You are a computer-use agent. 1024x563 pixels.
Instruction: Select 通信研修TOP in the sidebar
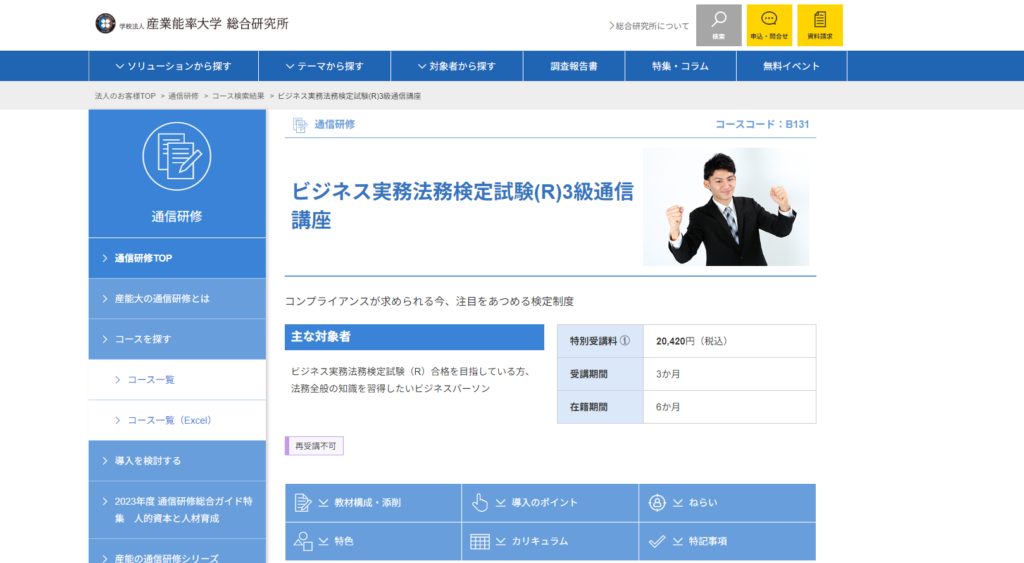pos(177,258)
